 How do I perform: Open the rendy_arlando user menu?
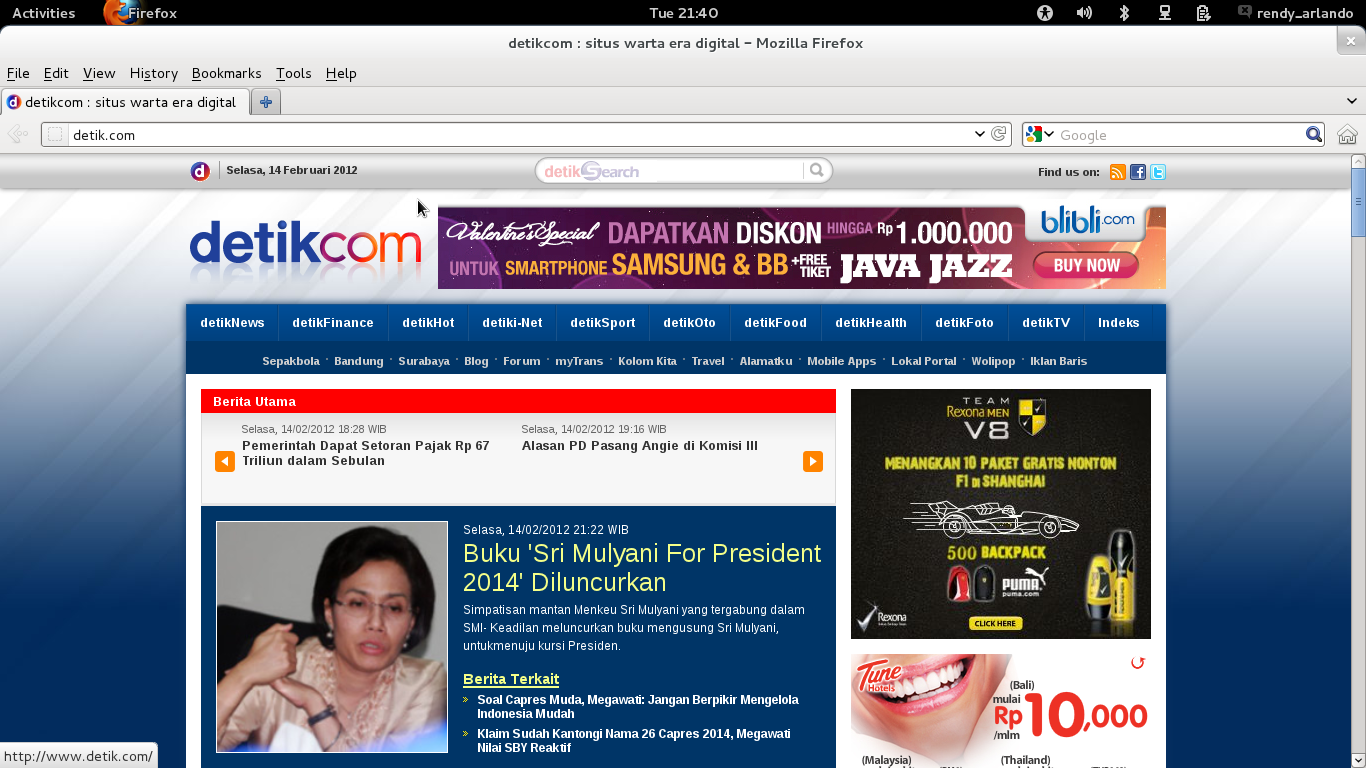coord(1295,13)
